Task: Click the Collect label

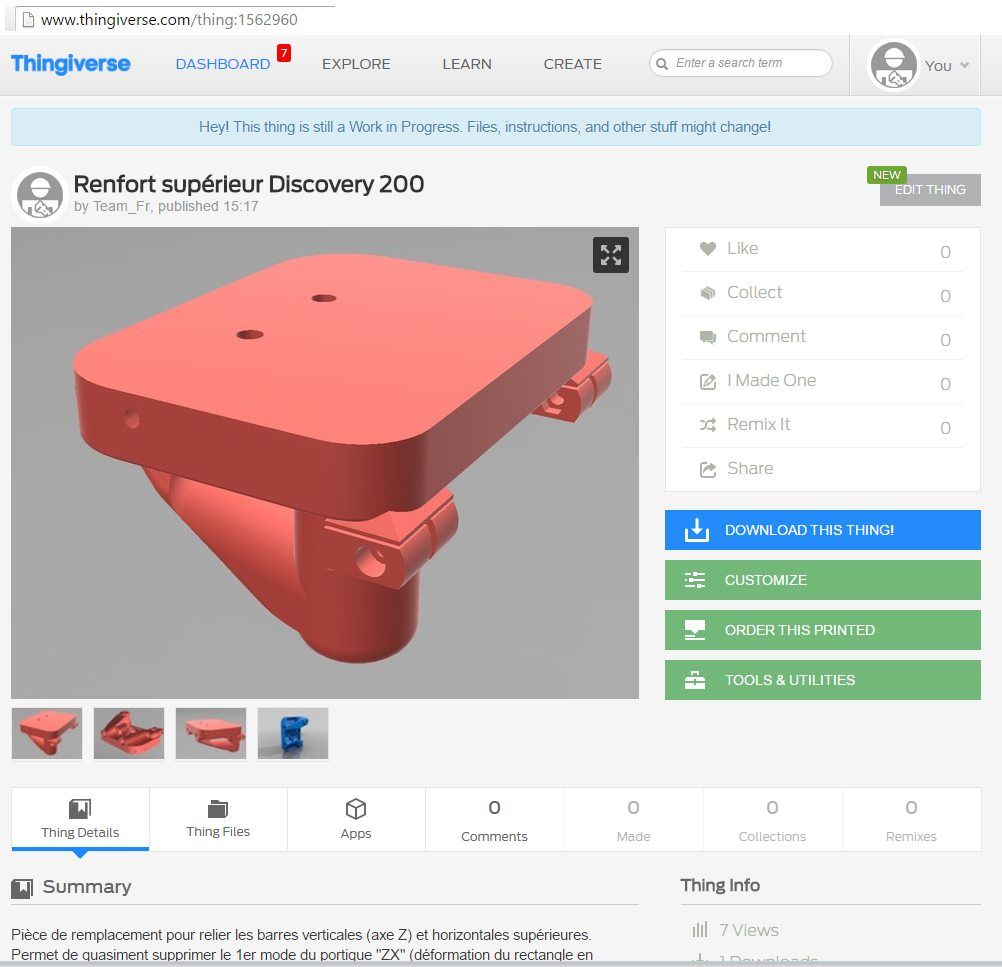Action: [x=754, y=293]
